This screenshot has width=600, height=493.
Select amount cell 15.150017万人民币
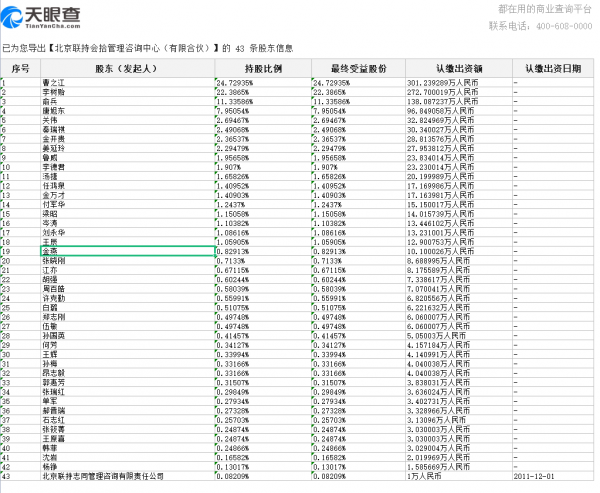tap(459, 205)
